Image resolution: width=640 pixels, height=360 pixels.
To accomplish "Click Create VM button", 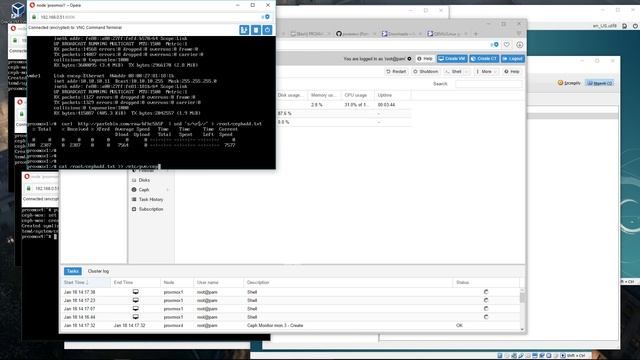I will click(452, 59).
